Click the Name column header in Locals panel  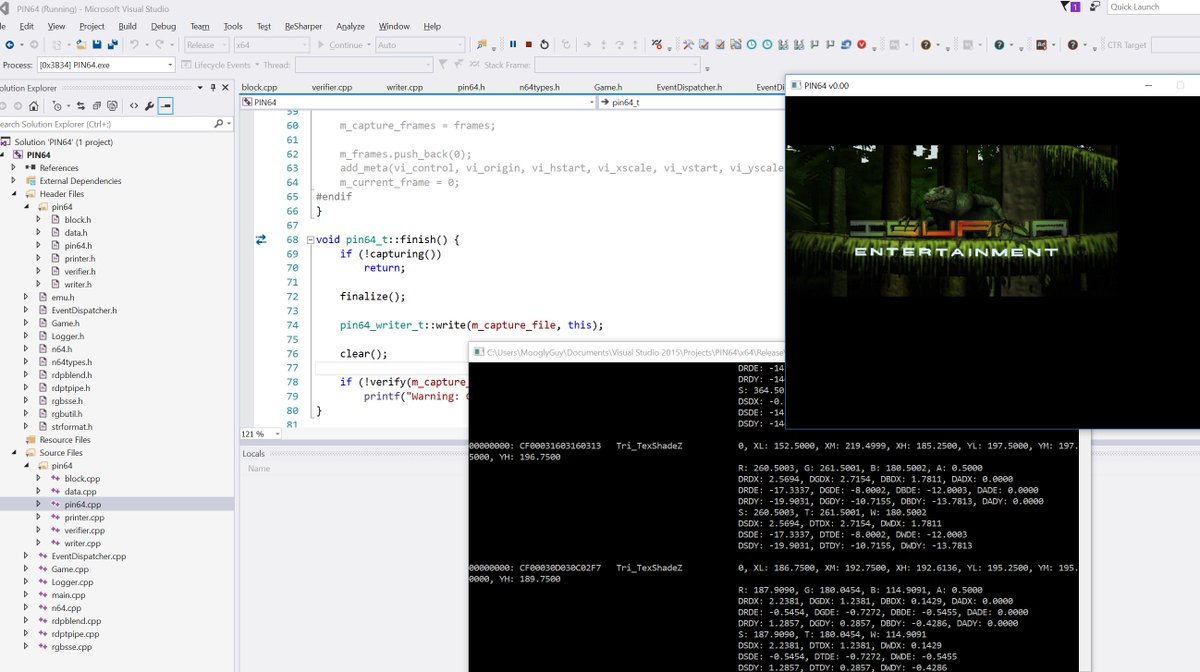(x=259, y=468)
